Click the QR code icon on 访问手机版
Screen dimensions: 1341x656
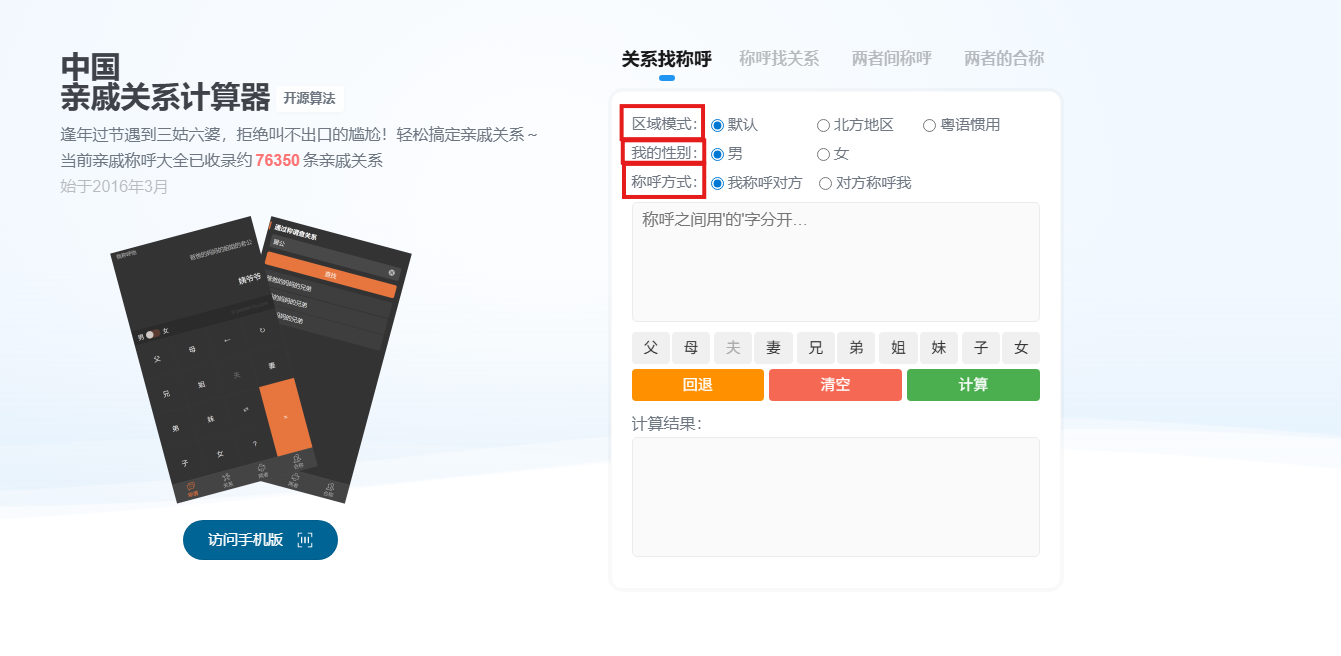click(305, 540)
